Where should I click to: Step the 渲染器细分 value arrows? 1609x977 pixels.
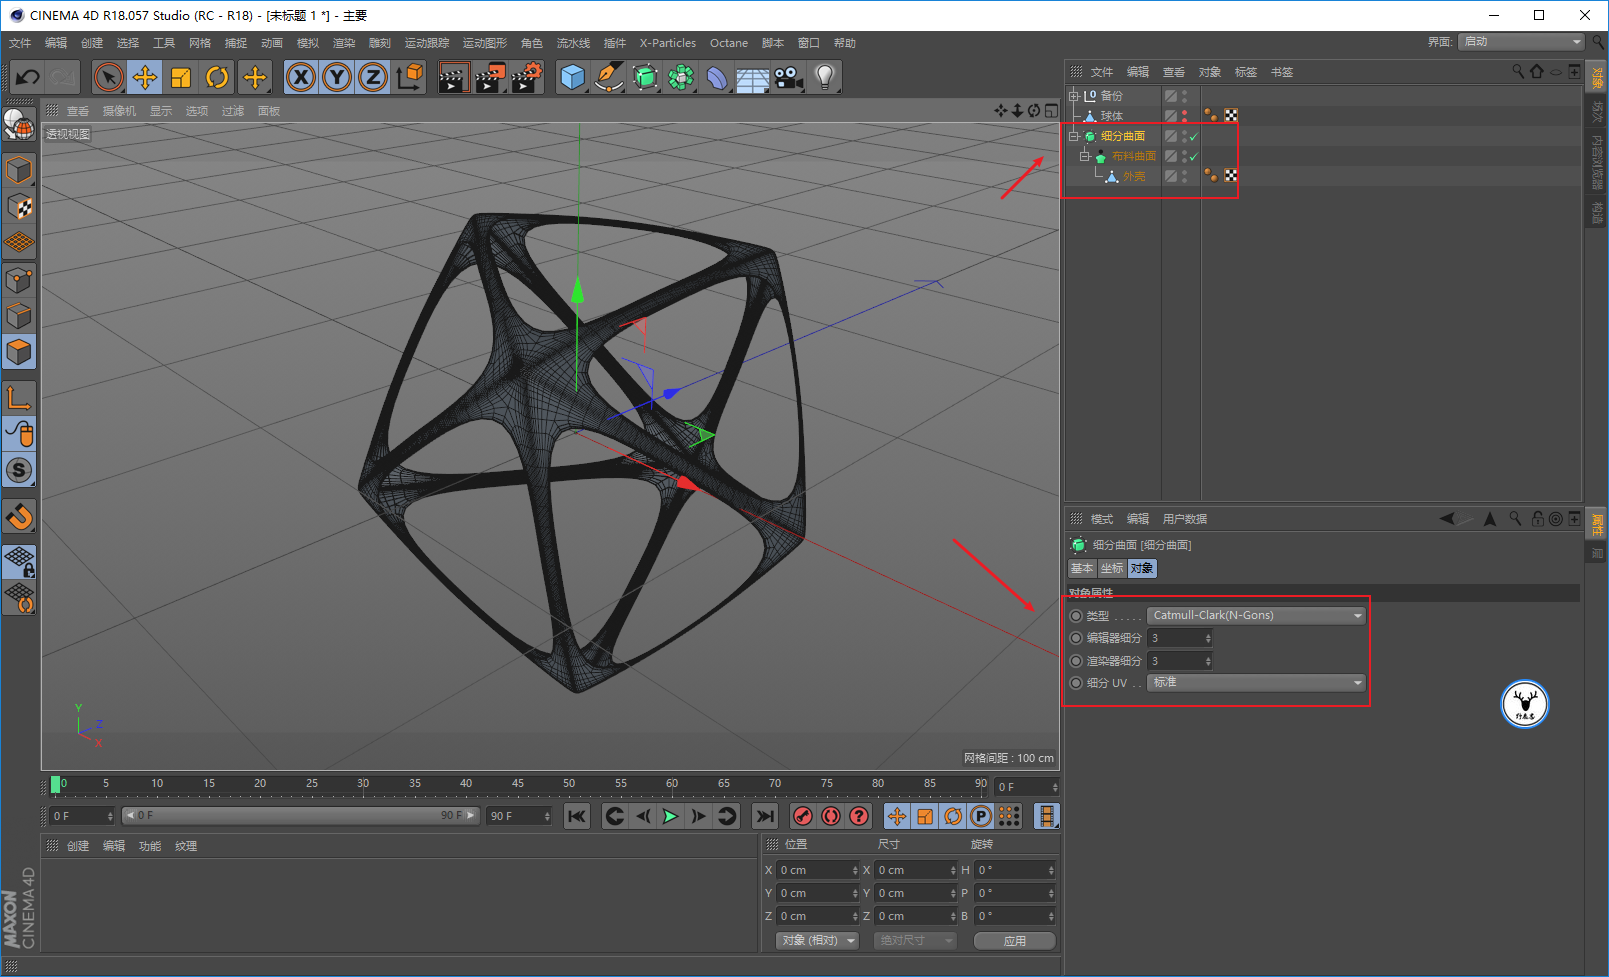[1208, 661]
